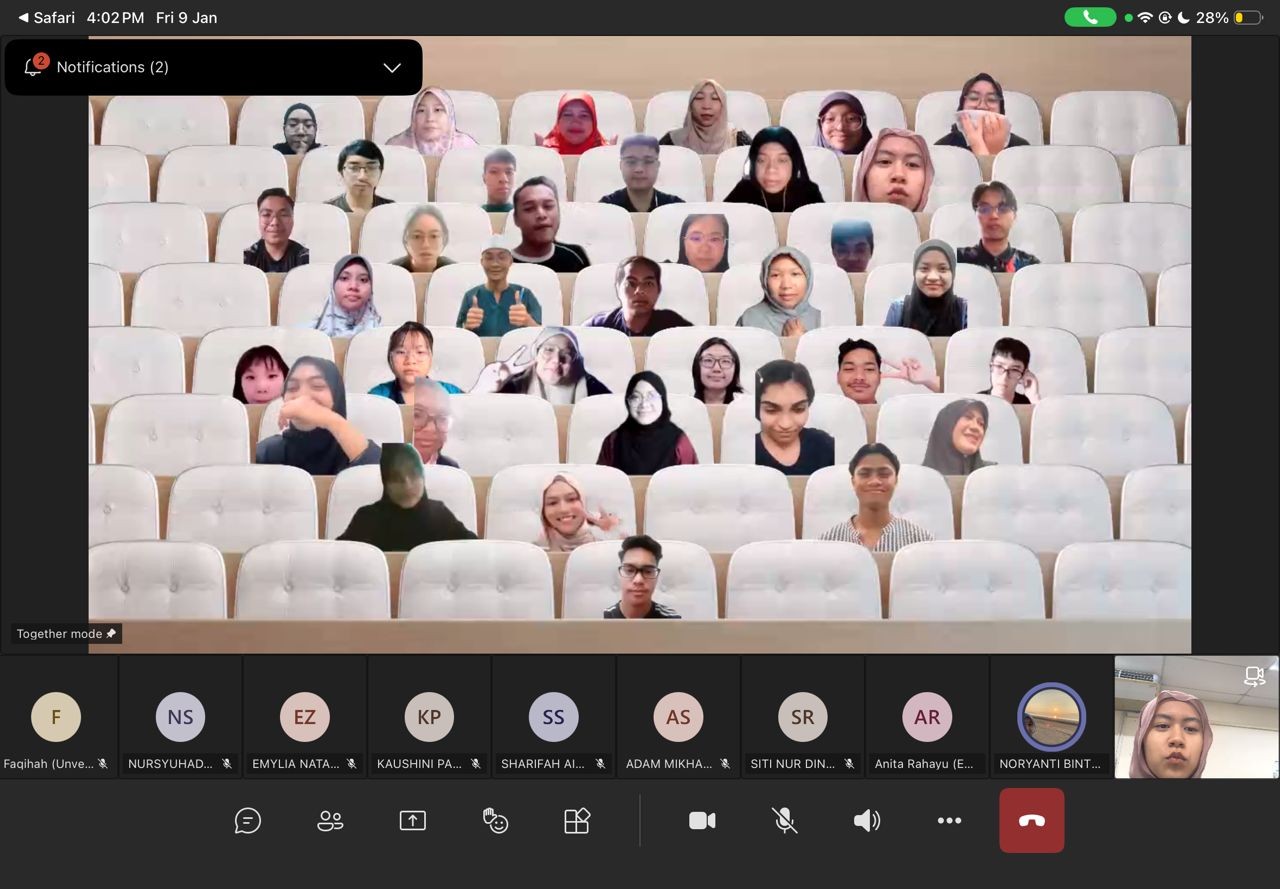The width and height of the screenshot is (1280, 889).
Task: Switch camera on the self-view thumbnail
Action: point(1254,677)
